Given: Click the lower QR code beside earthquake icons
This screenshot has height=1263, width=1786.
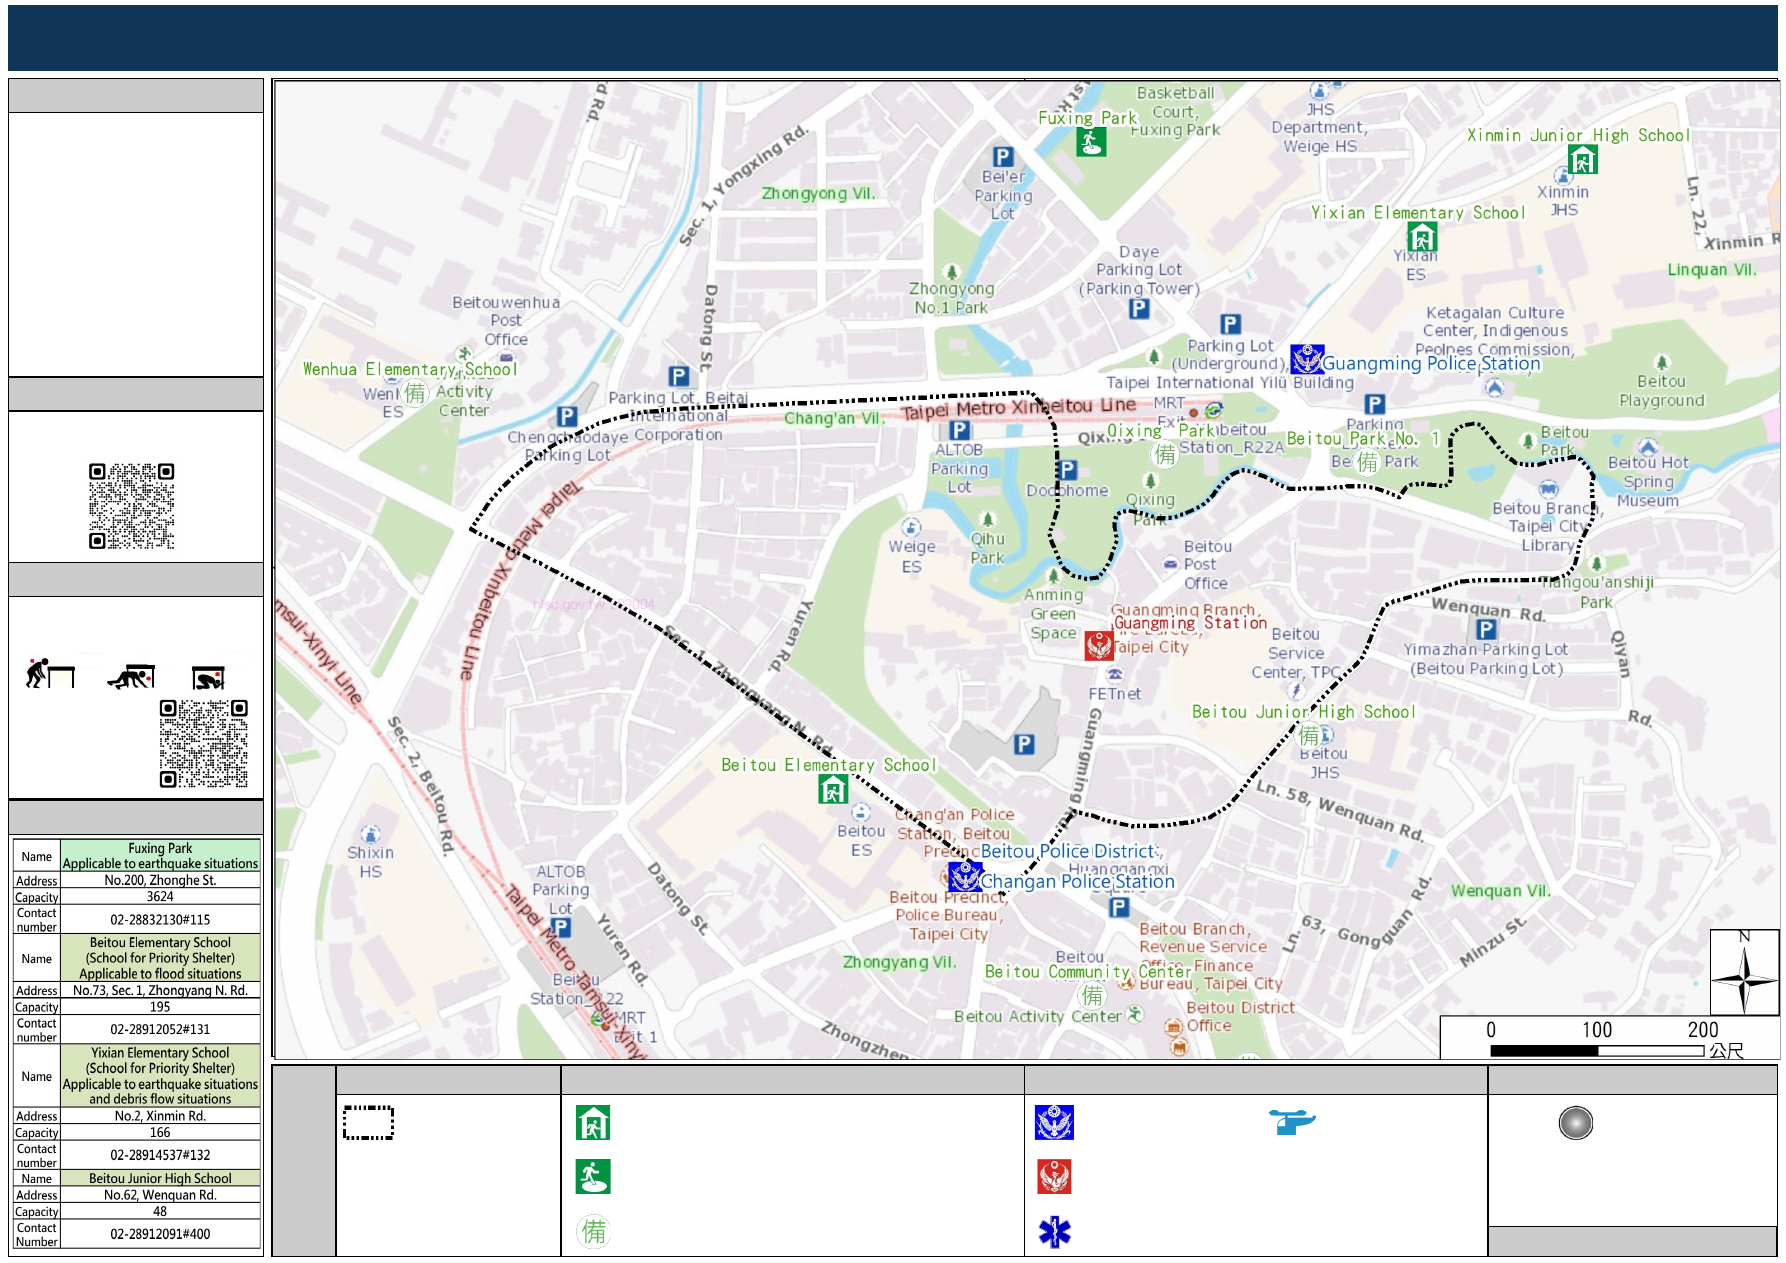Looking at the screenshot, I should pos(204,743).
